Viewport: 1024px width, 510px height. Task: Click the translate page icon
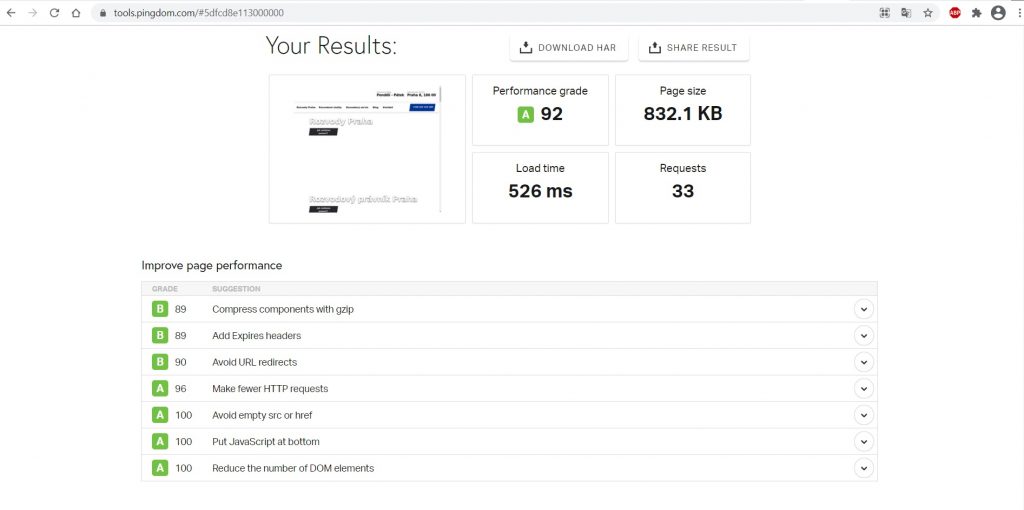(x=906, y=13)
